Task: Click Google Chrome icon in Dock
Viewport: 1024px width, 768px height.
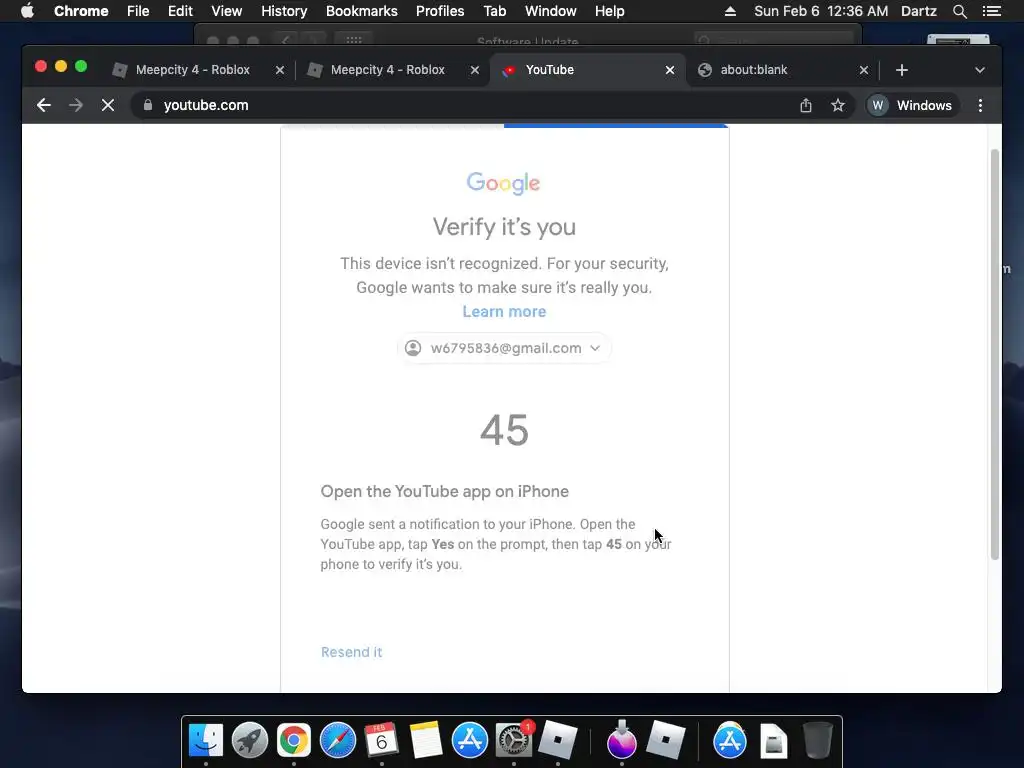Action: pos(293,740)
